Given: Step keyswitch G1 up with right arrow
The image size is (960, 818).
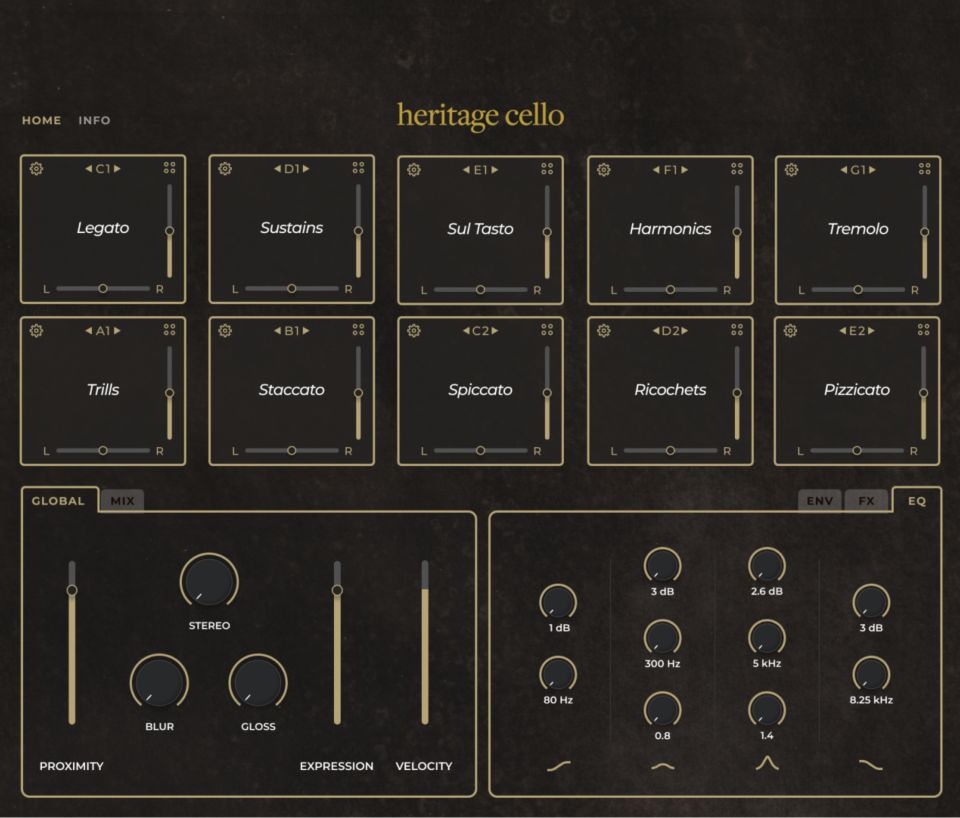Looking at the screenshot, I should (872, 170).
